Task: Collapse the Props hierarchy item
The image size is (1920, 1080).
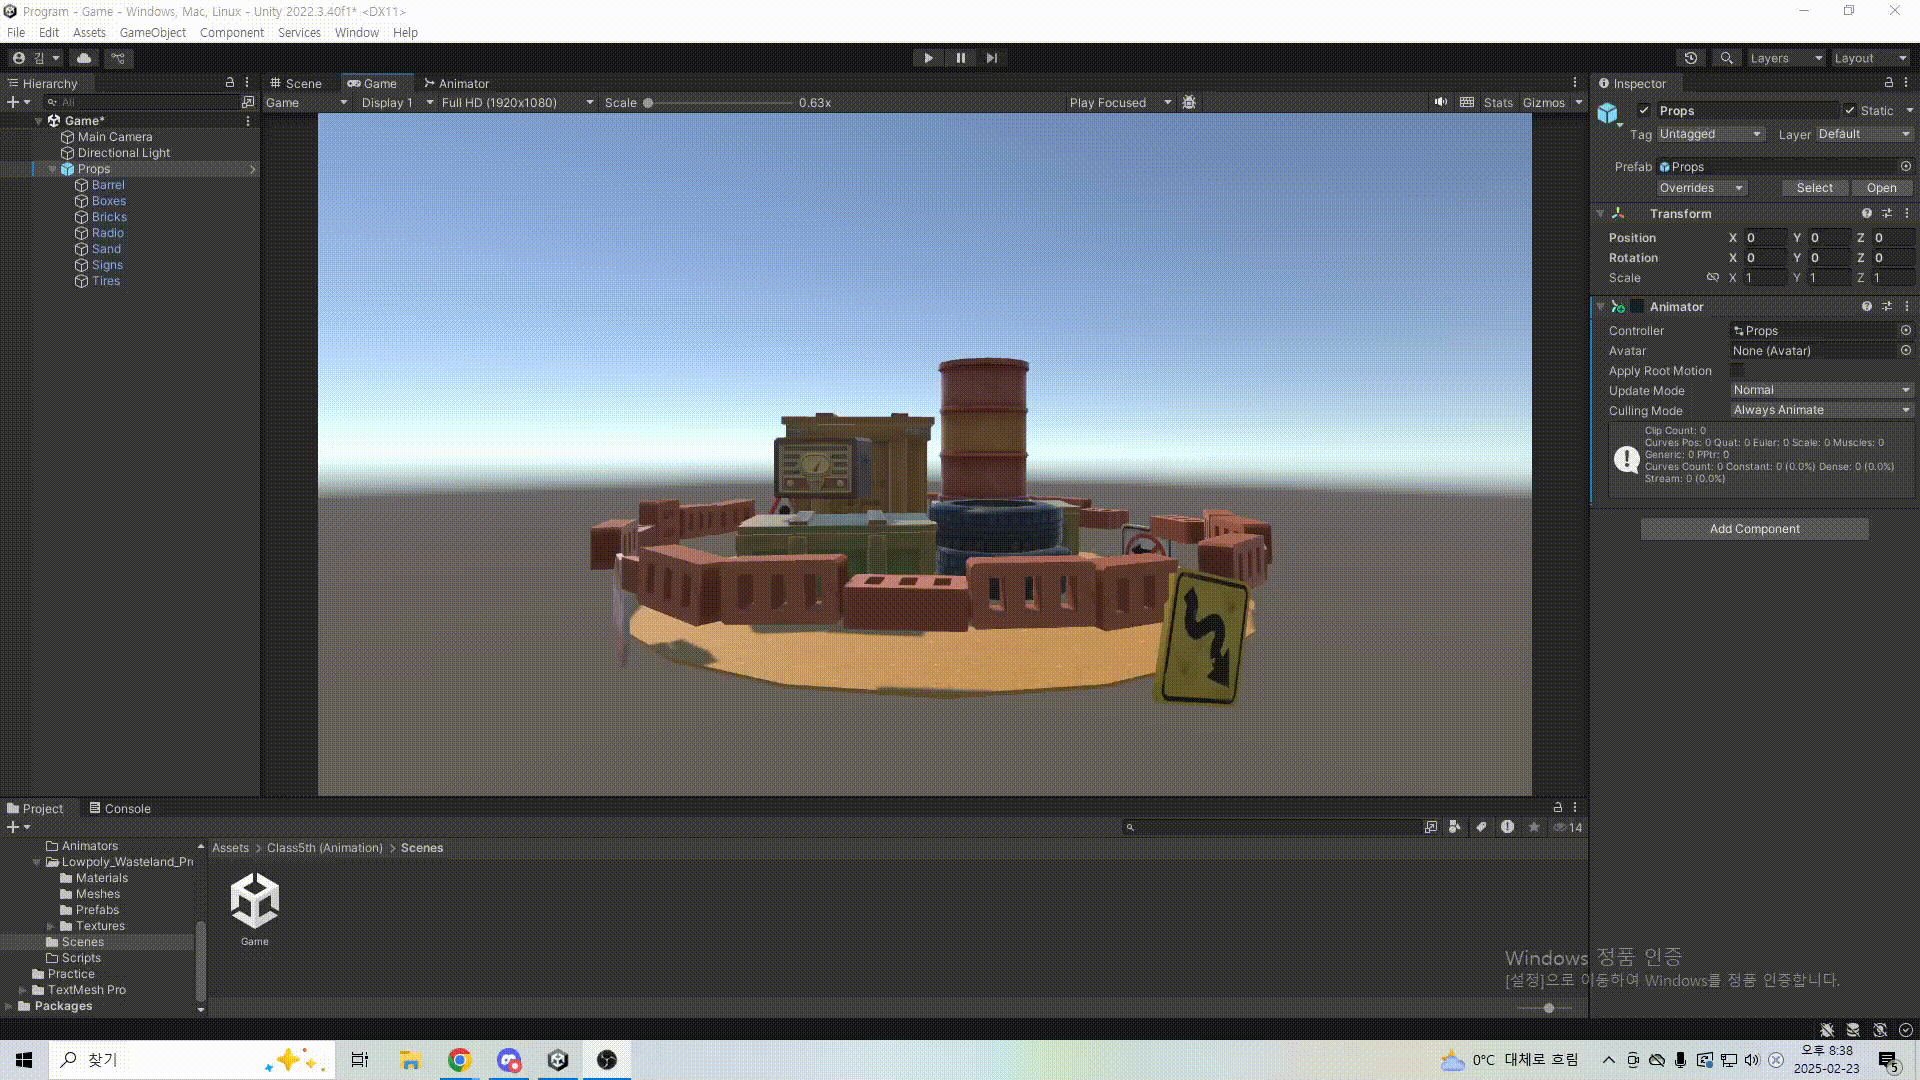Action: pos(52,169)
